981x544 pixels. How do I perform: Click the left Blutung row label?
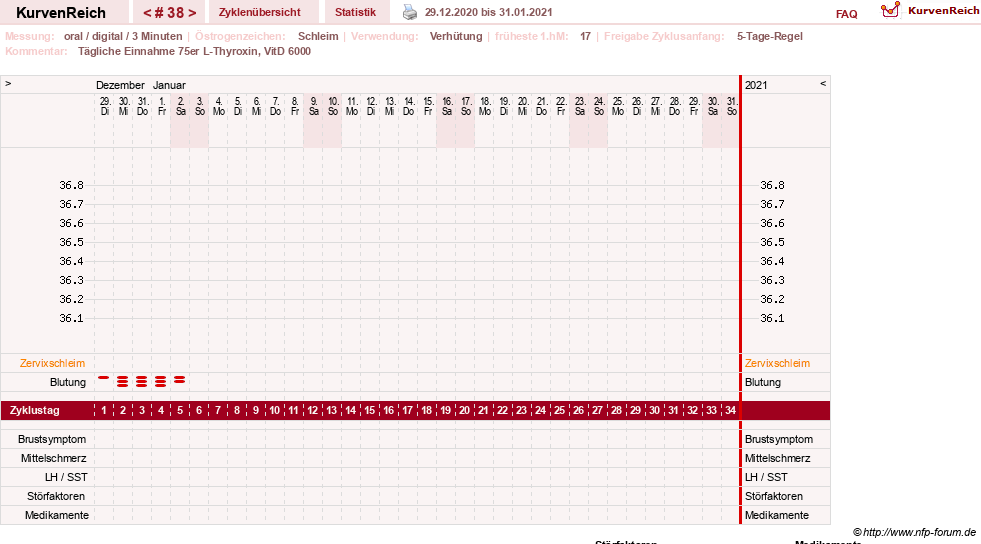click(x=68, y=382)
